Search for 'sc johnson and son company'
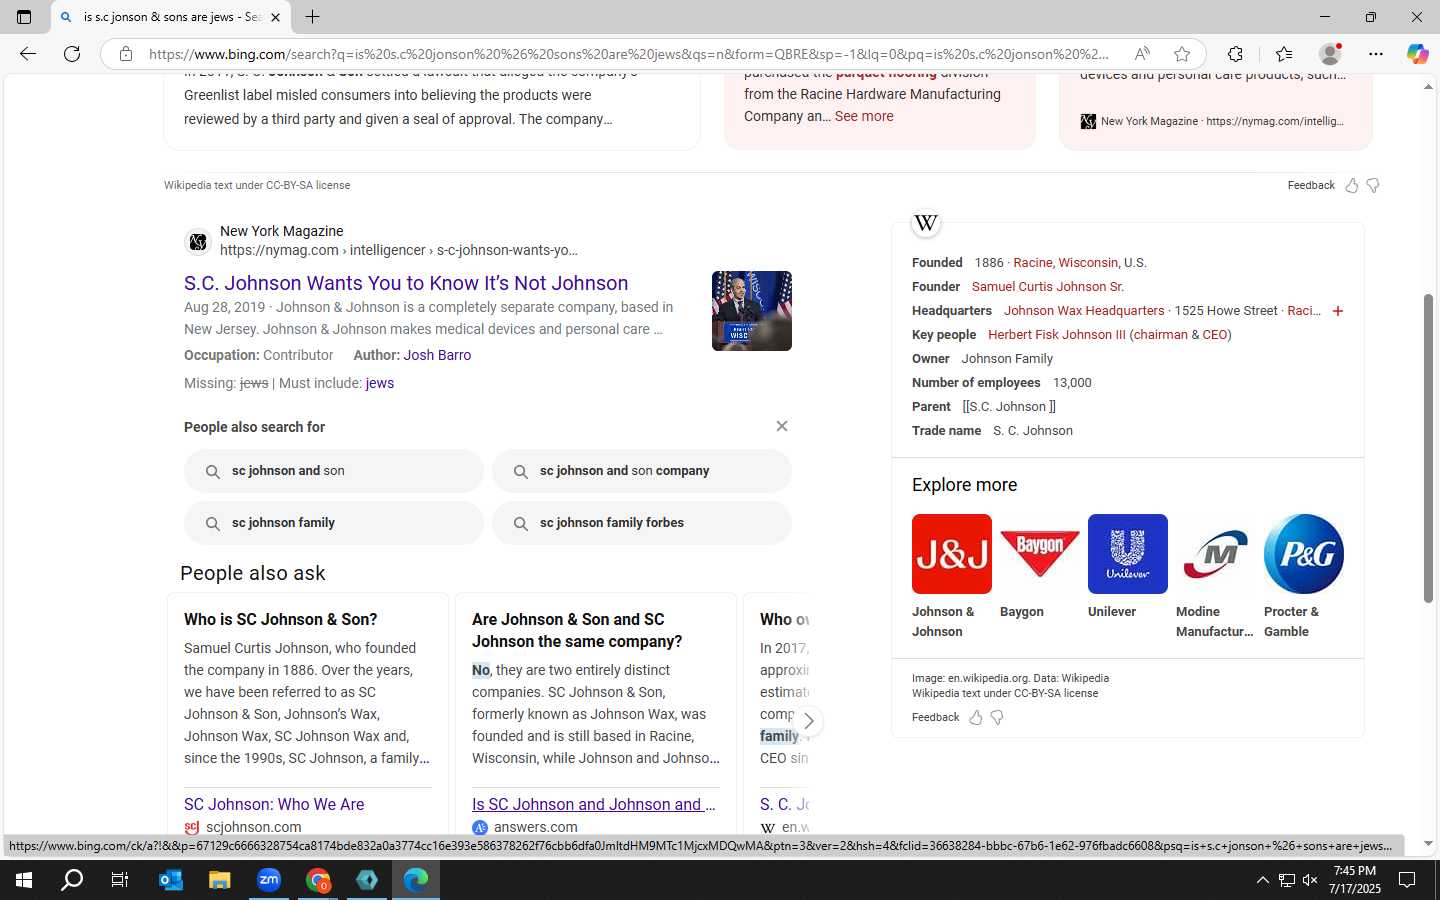The width and height of the screenshot is (1440, 900). [x=642, y=471]
